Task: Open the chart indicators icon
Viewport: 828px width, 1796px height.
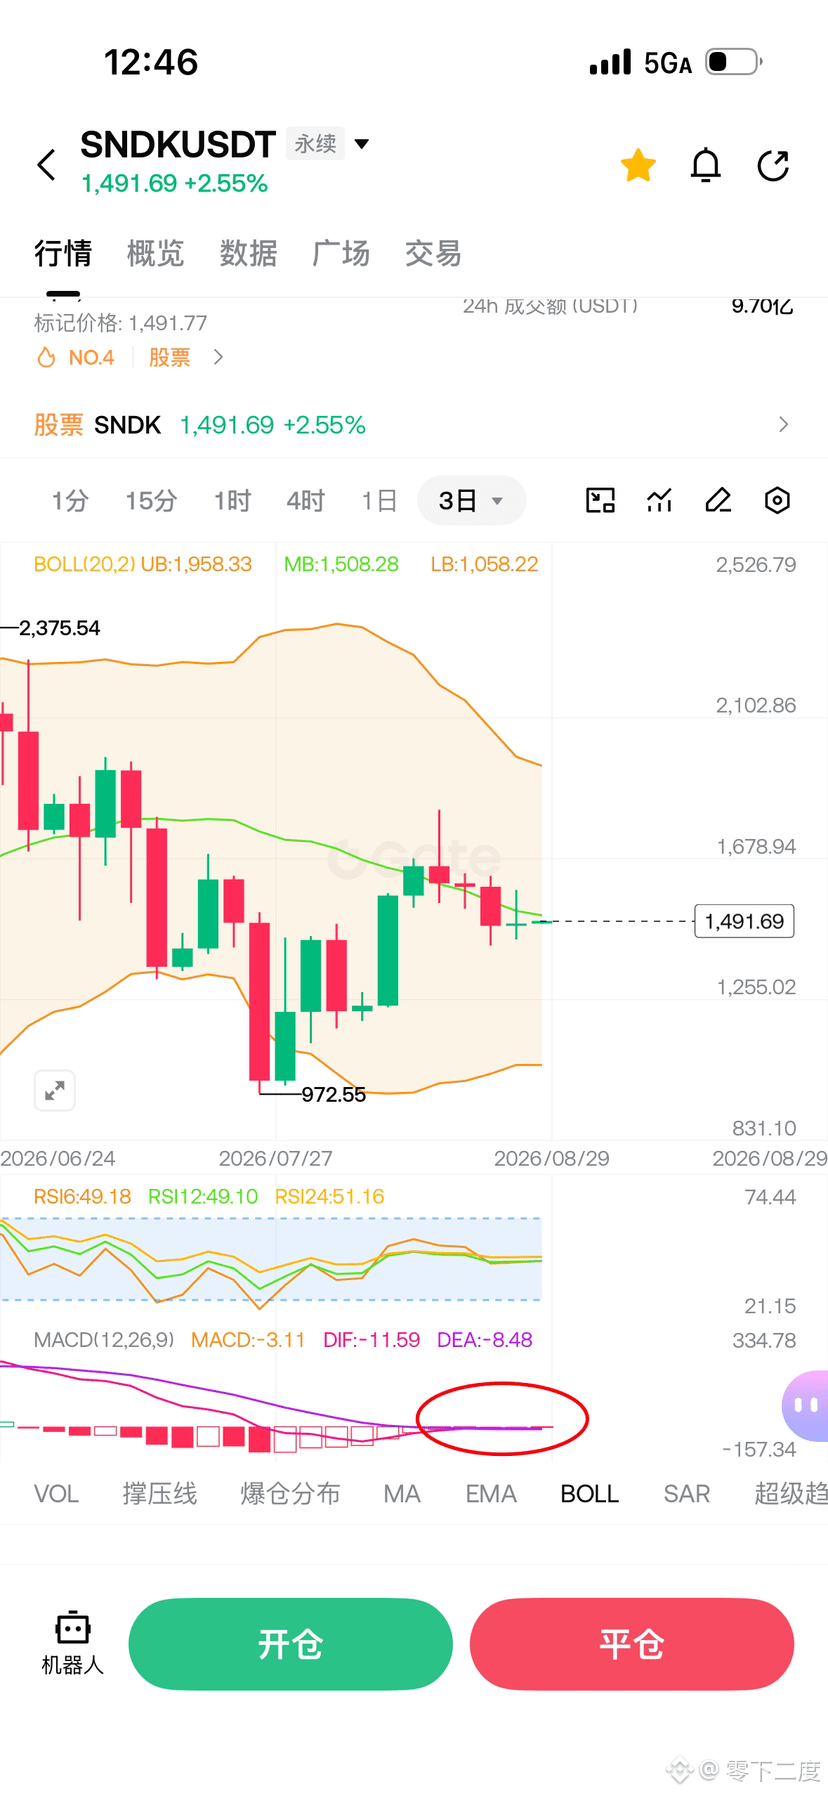Action: coord(659,500)
